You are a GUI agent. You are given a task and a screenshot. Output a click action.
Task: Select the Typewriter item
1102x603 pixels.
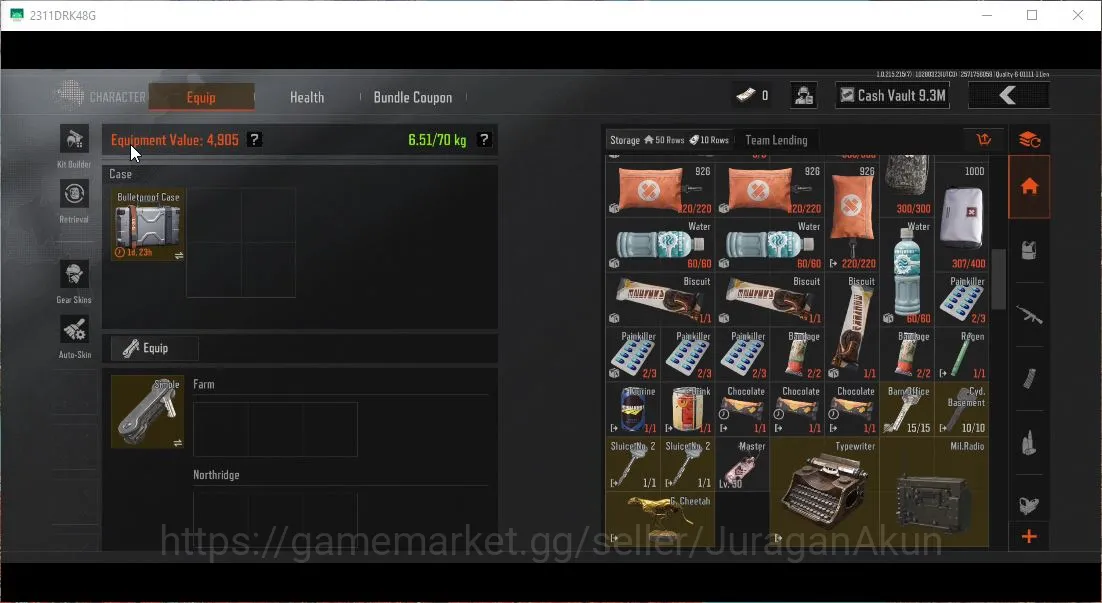[824, 492]
